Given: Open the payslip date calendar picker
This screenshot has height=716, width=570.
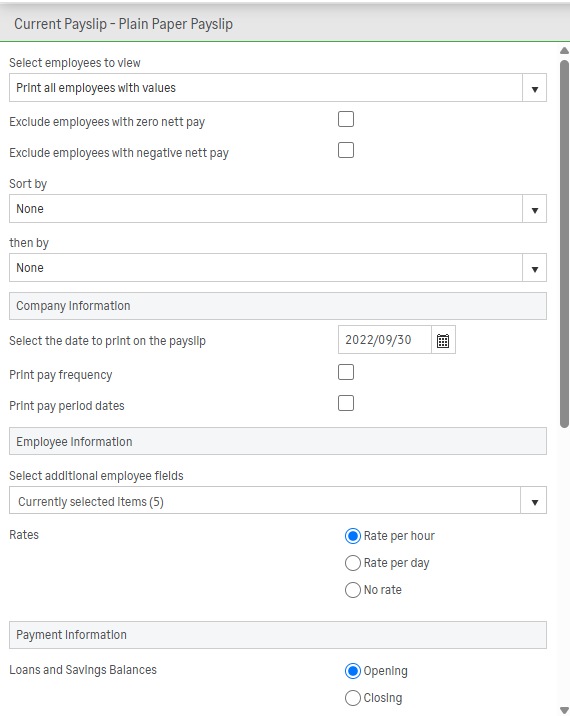Looking at the screenshot, I should [443, 340].
